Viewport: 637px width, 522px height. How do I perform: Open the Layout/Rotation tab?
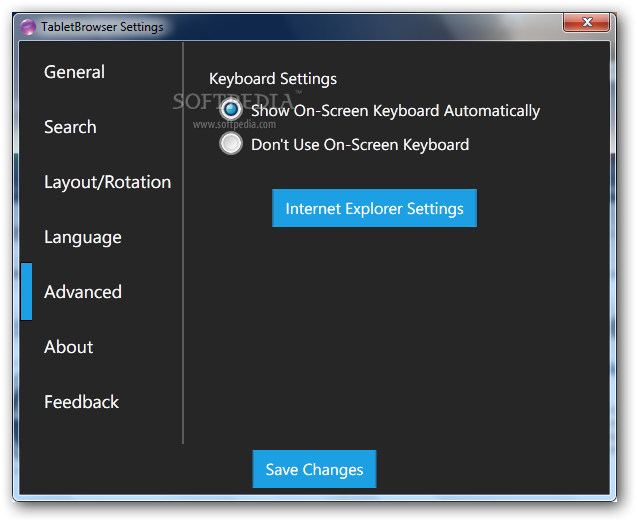click(x=108, y=182)
